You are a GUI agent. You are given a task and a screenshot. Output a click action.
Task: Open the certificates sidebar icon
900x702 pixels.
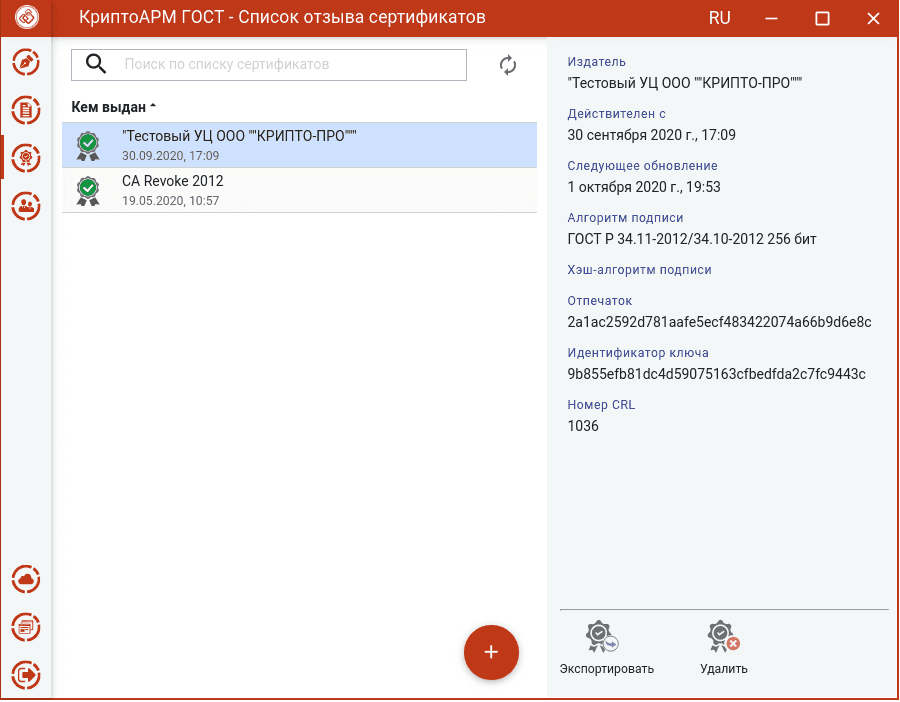[26, 158]
